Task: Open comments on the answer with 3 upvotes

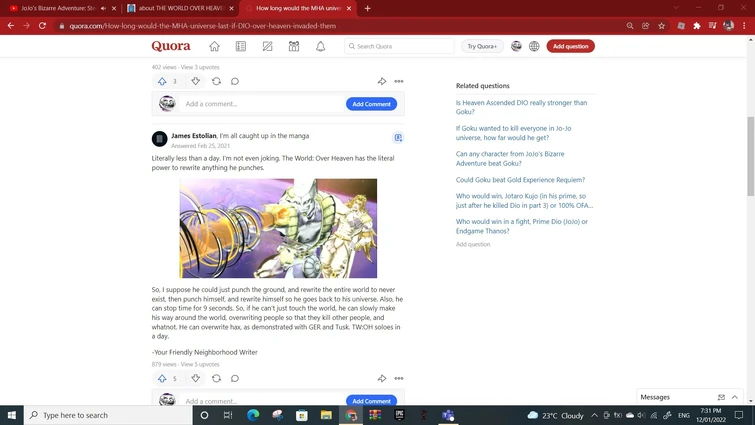Action: 234,81
